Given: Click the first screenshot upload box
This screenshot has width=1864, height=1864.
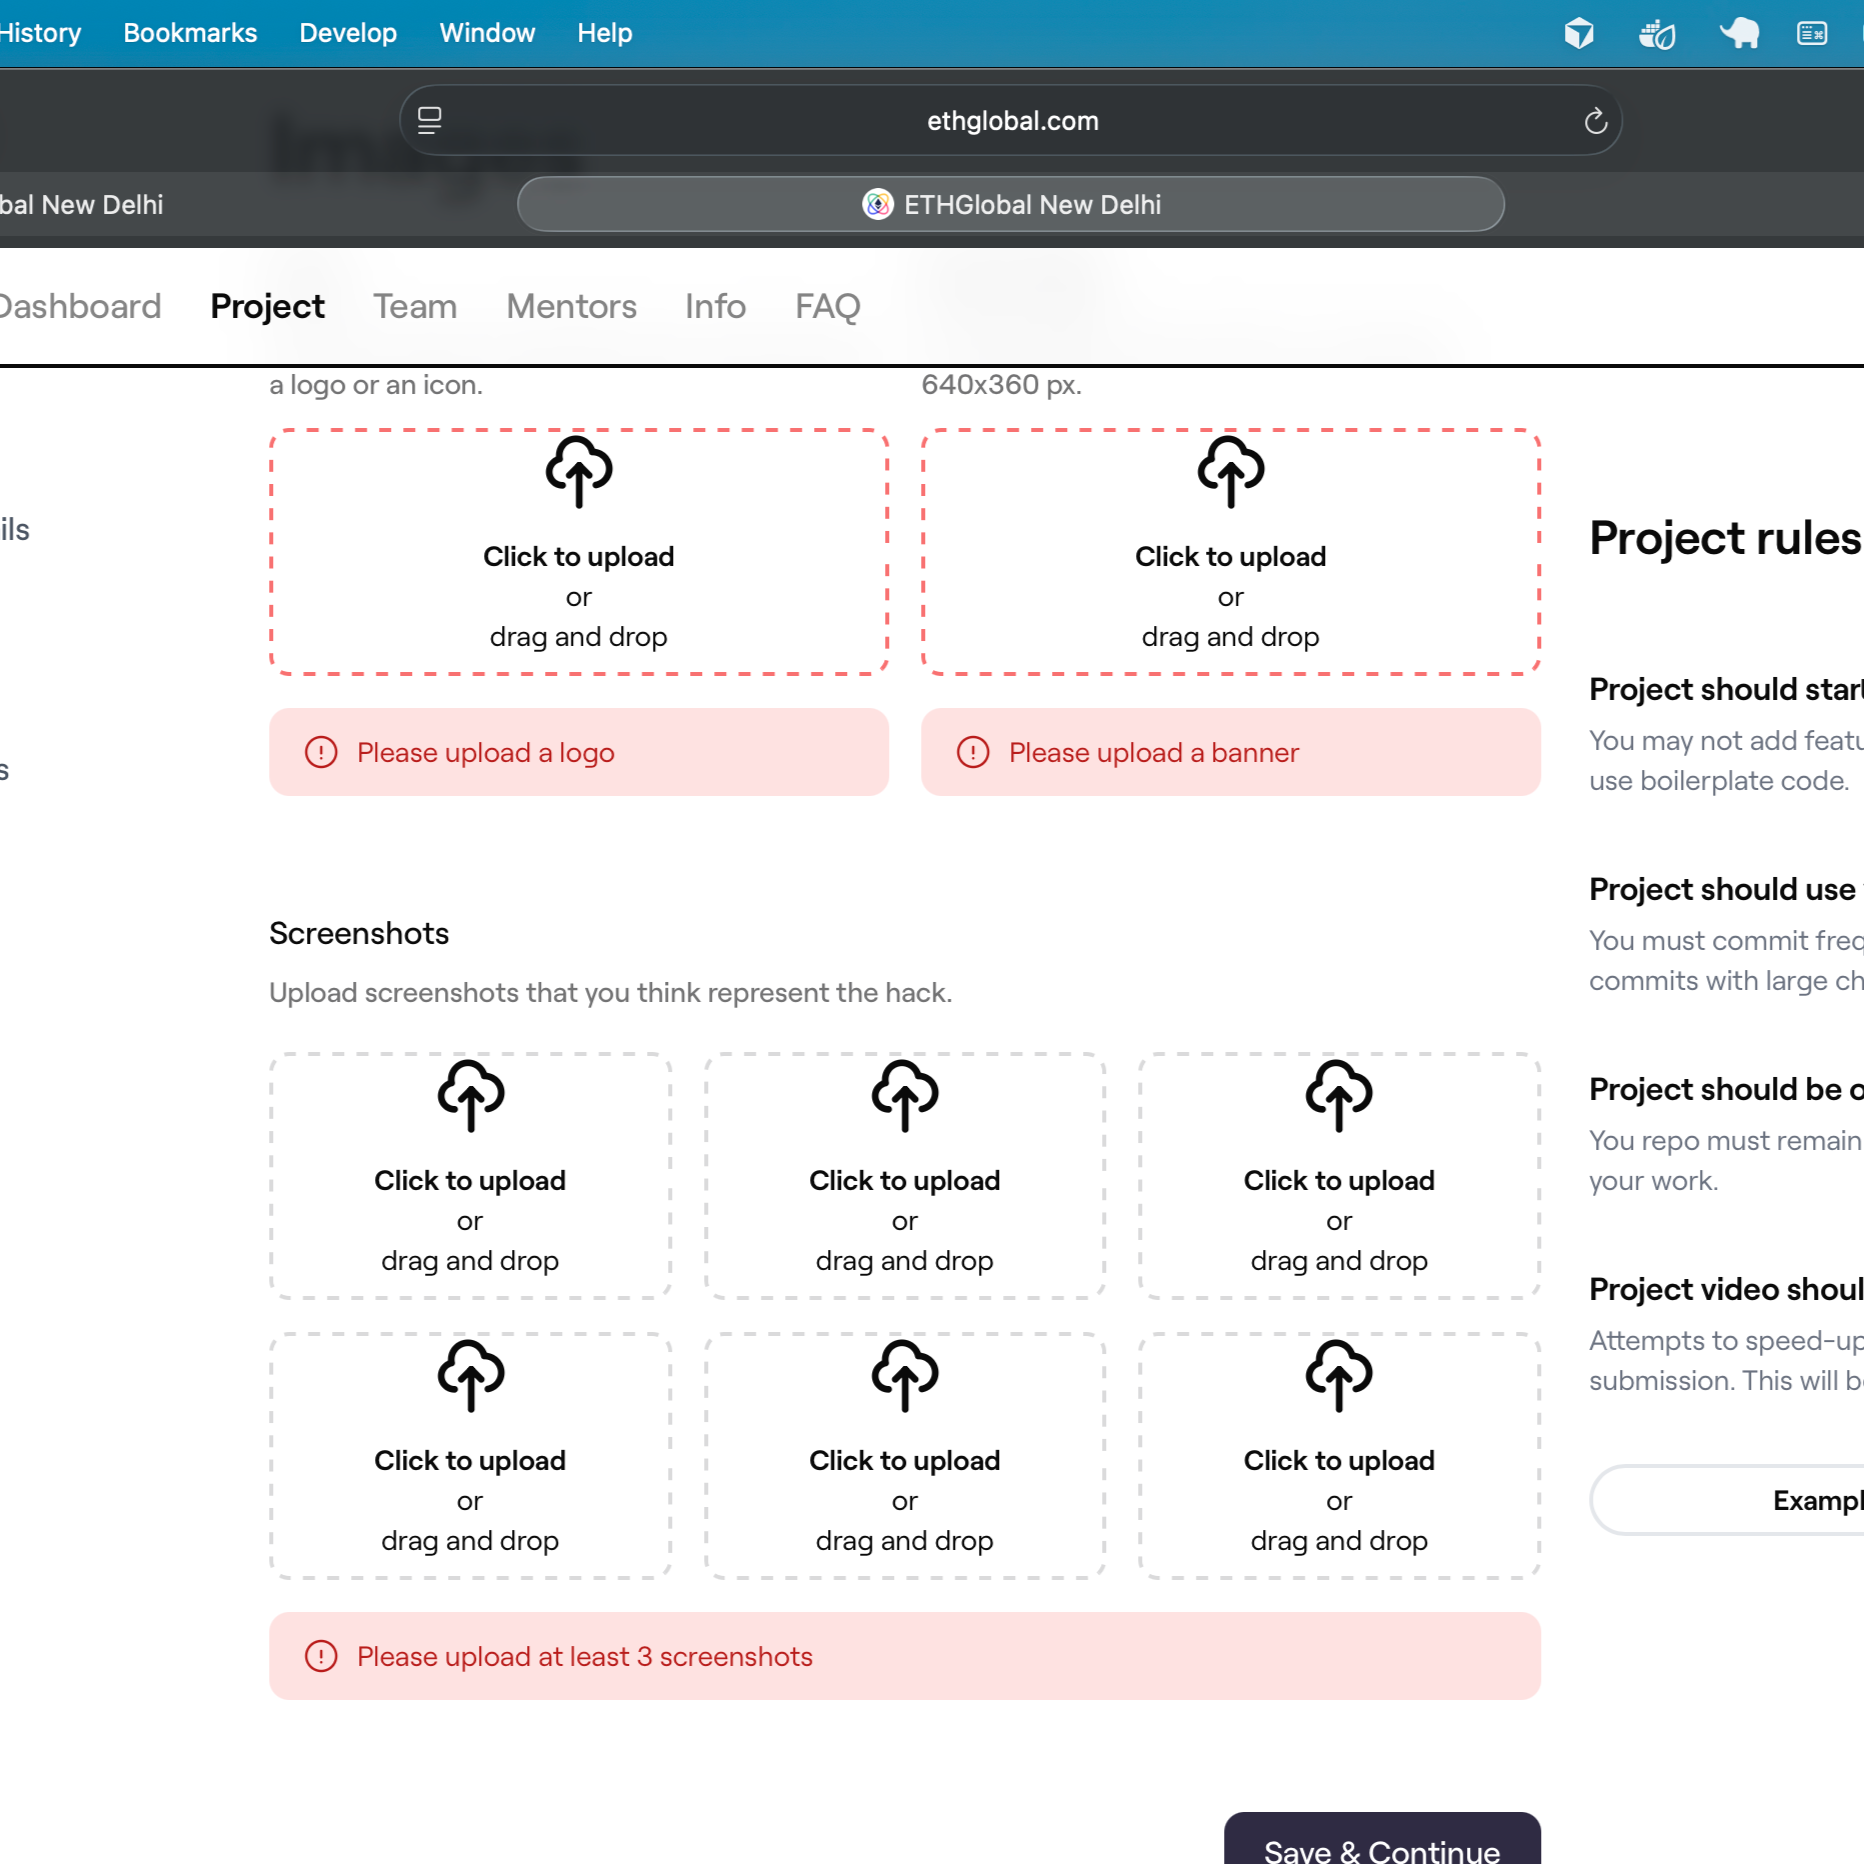Looking at the screenshot, I should pos(470,1176).
